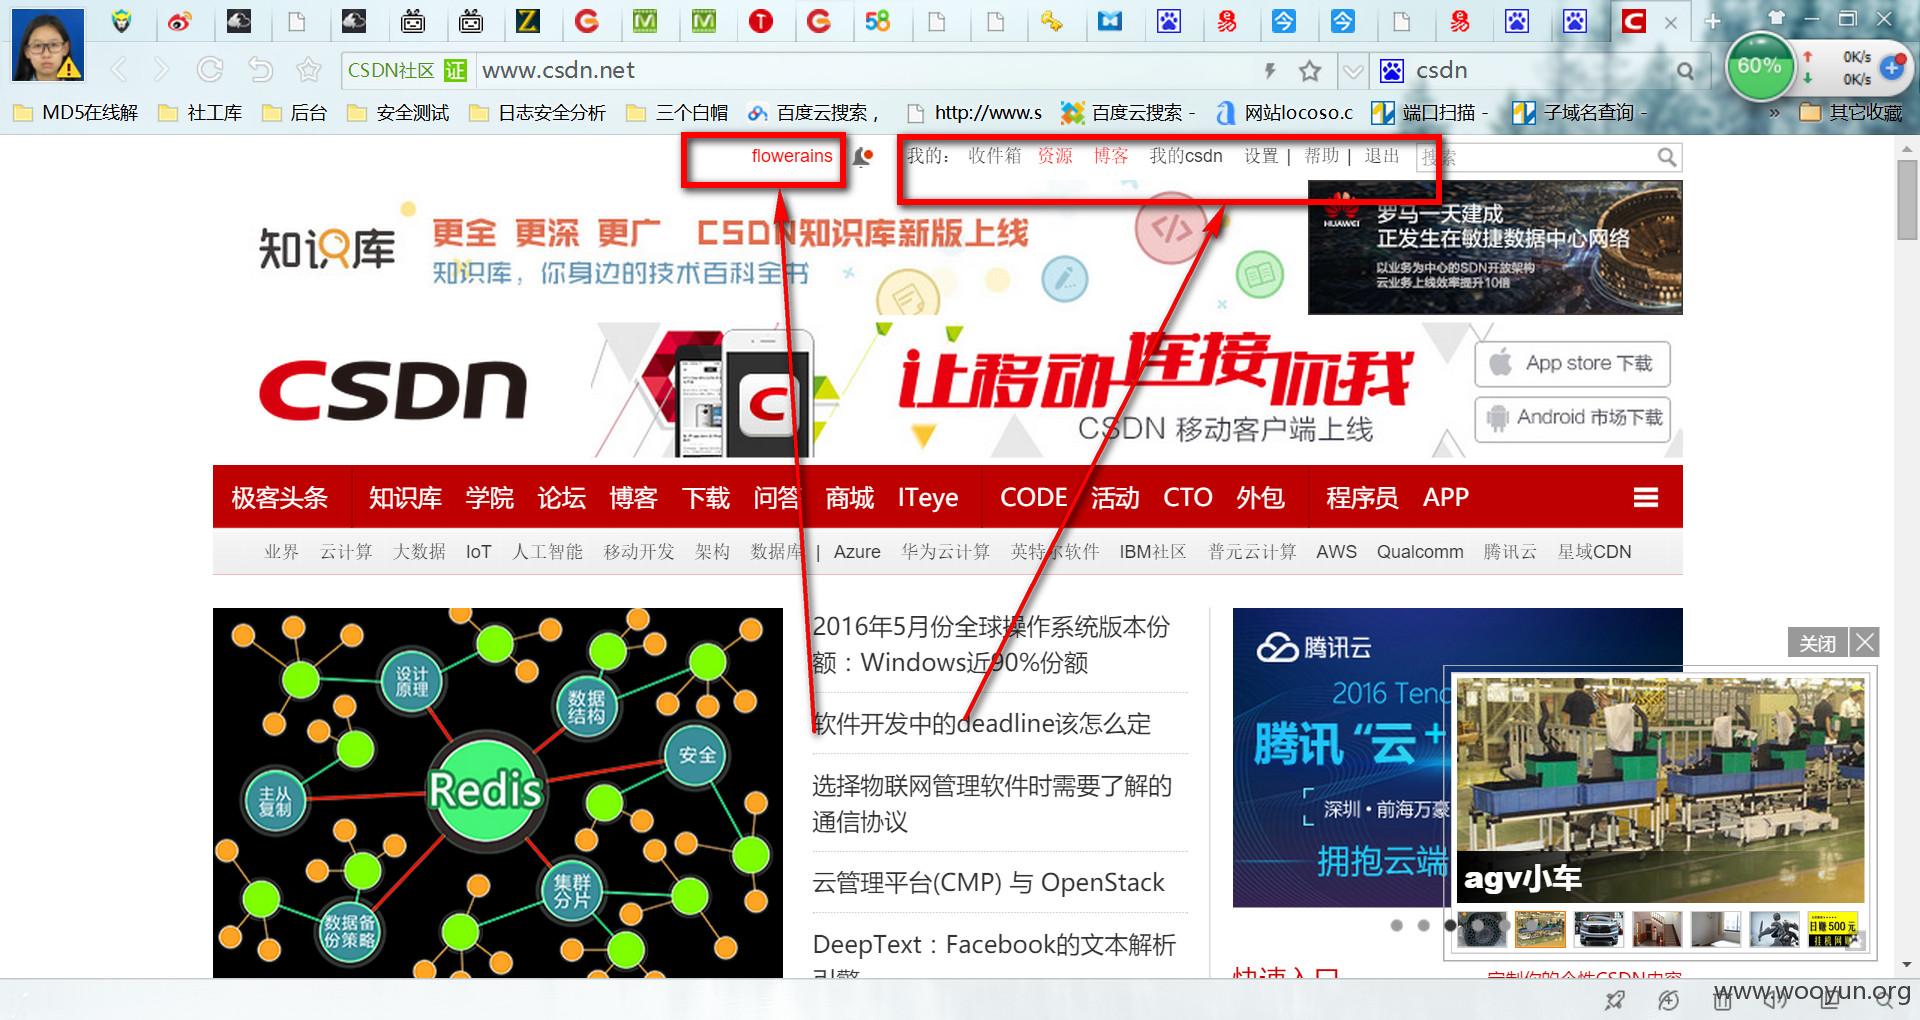The height and width of the screenshot is (1020, 1920).
Task: Open the 下载 navigation item
Action: coord(706,497)
